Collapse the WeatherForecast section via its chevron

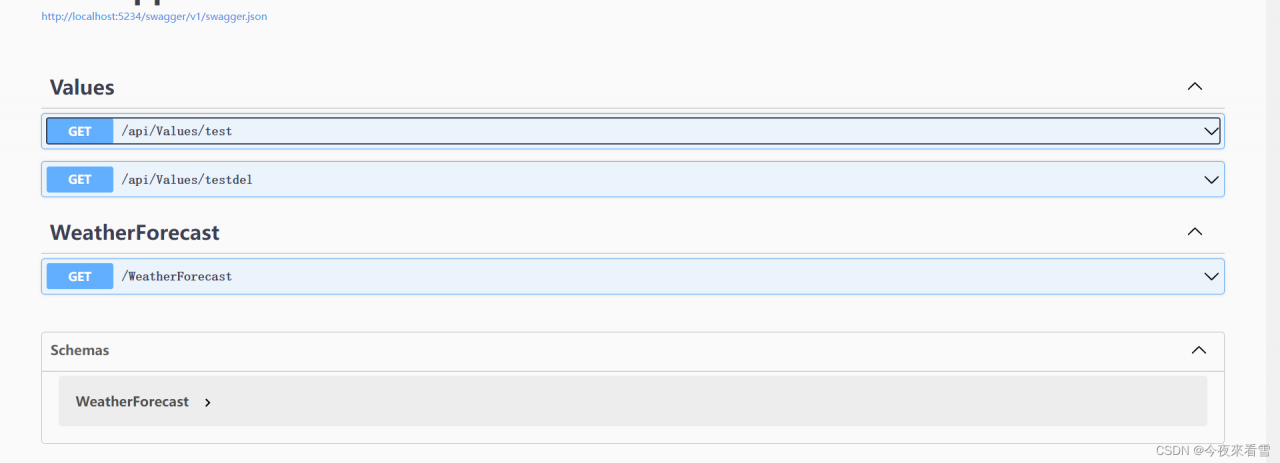(x=1194, y=232)
